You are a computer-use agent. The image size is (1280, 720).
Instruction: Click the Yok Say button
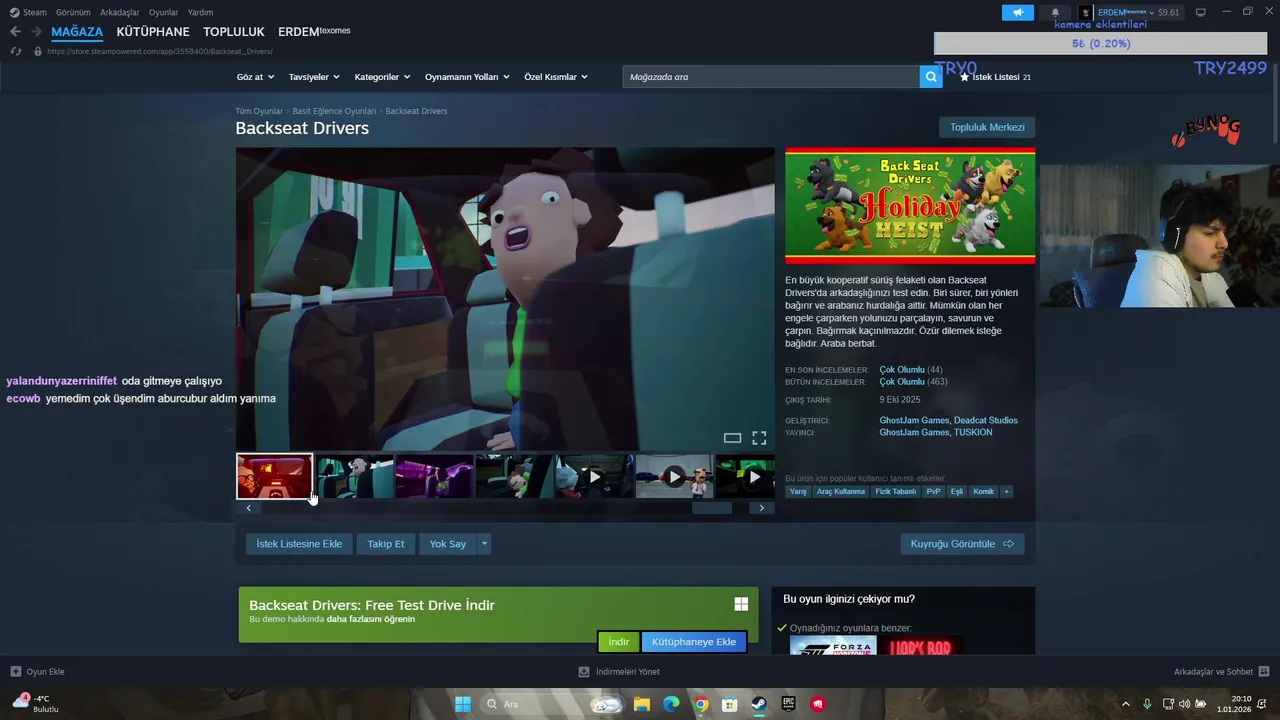pos(448,544)
